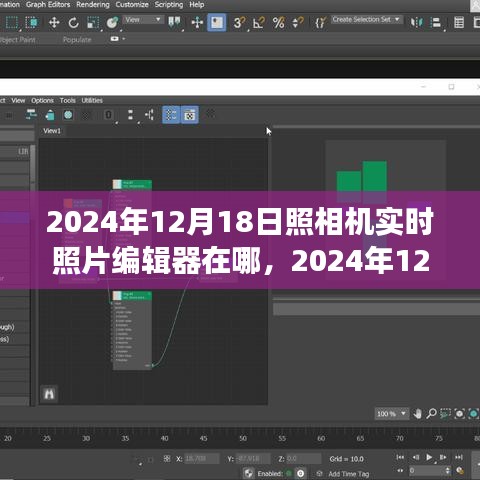Open the Rendering menu
Image resolution: width=480 pixels, height=480 pixels.
point(93,5)
